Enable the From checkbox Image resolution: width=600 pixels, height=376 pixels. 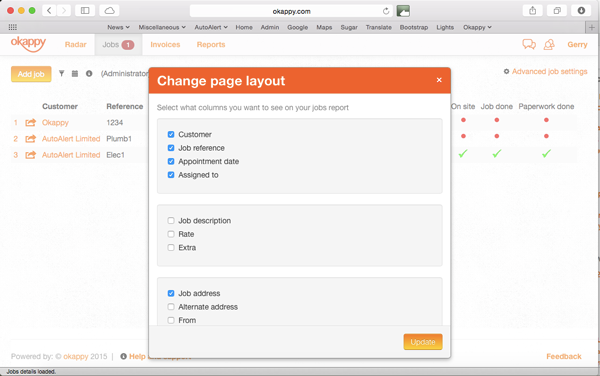(x=171, y=320)
